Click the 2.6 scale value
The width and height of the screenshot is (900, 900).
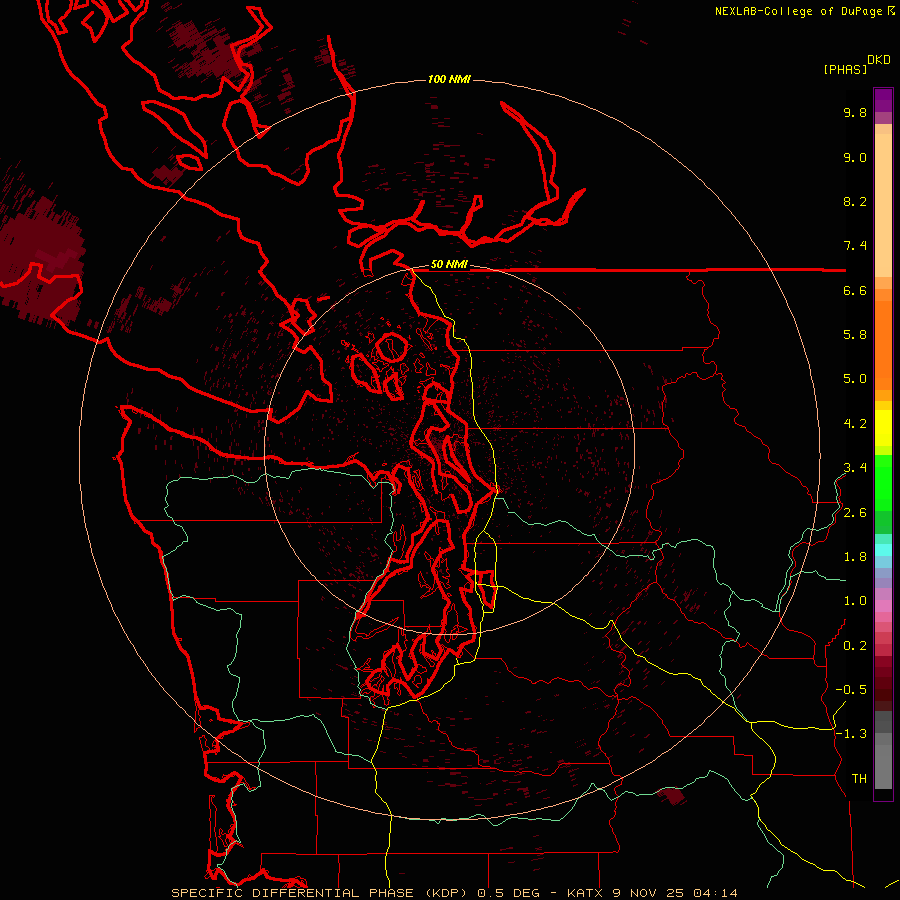click(855, 513)
